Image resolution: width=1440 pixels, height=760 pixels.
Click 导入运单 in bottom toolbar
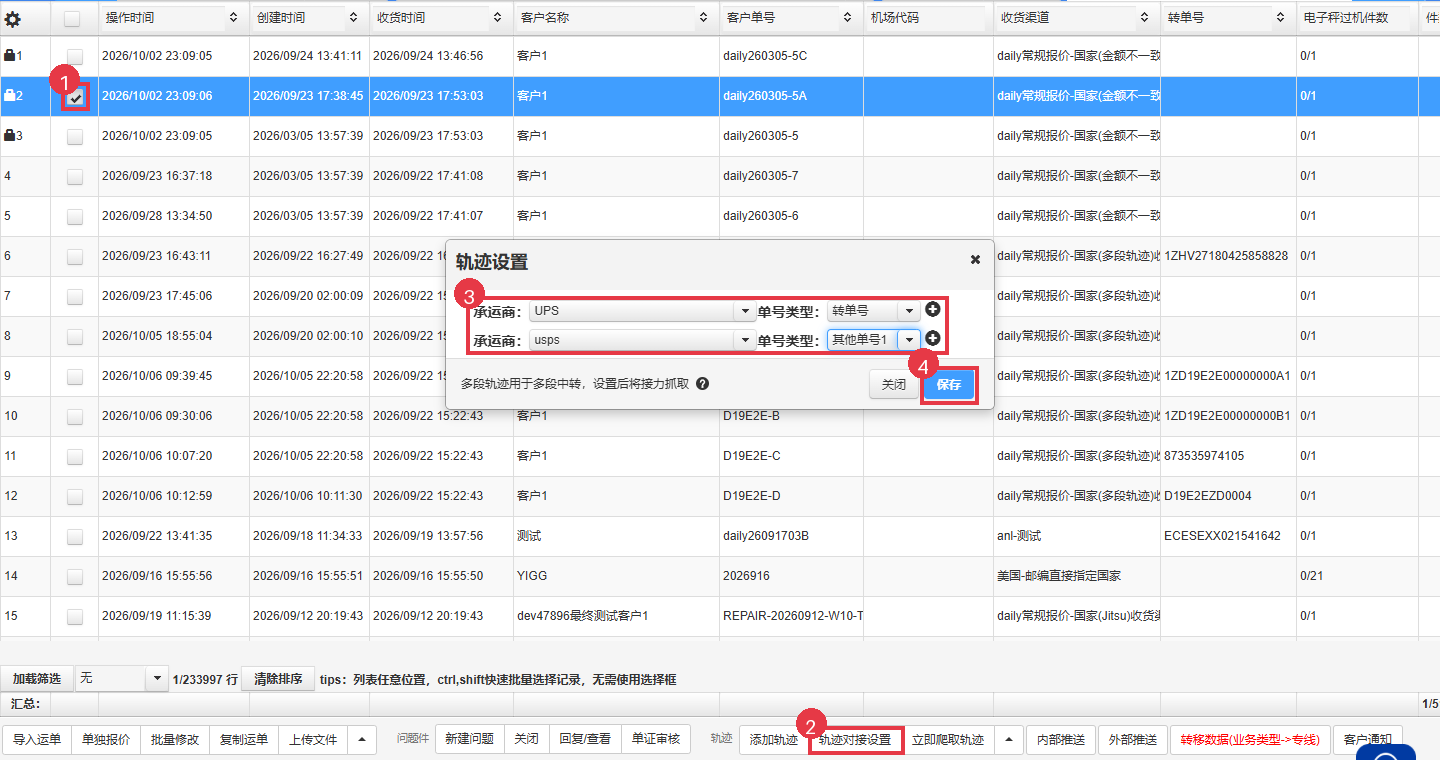click(x=37, y=740)
